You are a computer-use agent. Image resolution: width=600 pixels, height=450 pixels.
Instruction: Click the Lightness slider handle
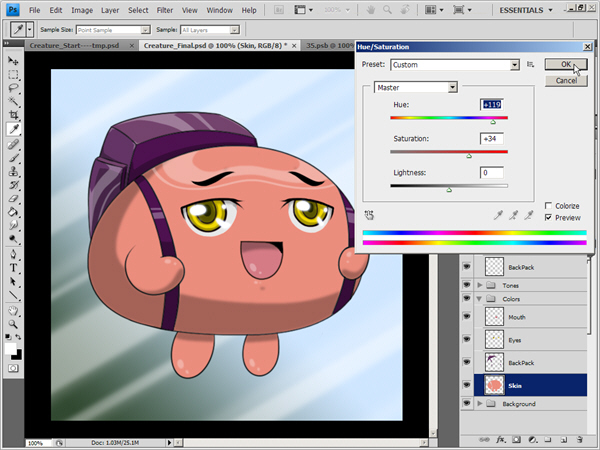coord(449,190)
